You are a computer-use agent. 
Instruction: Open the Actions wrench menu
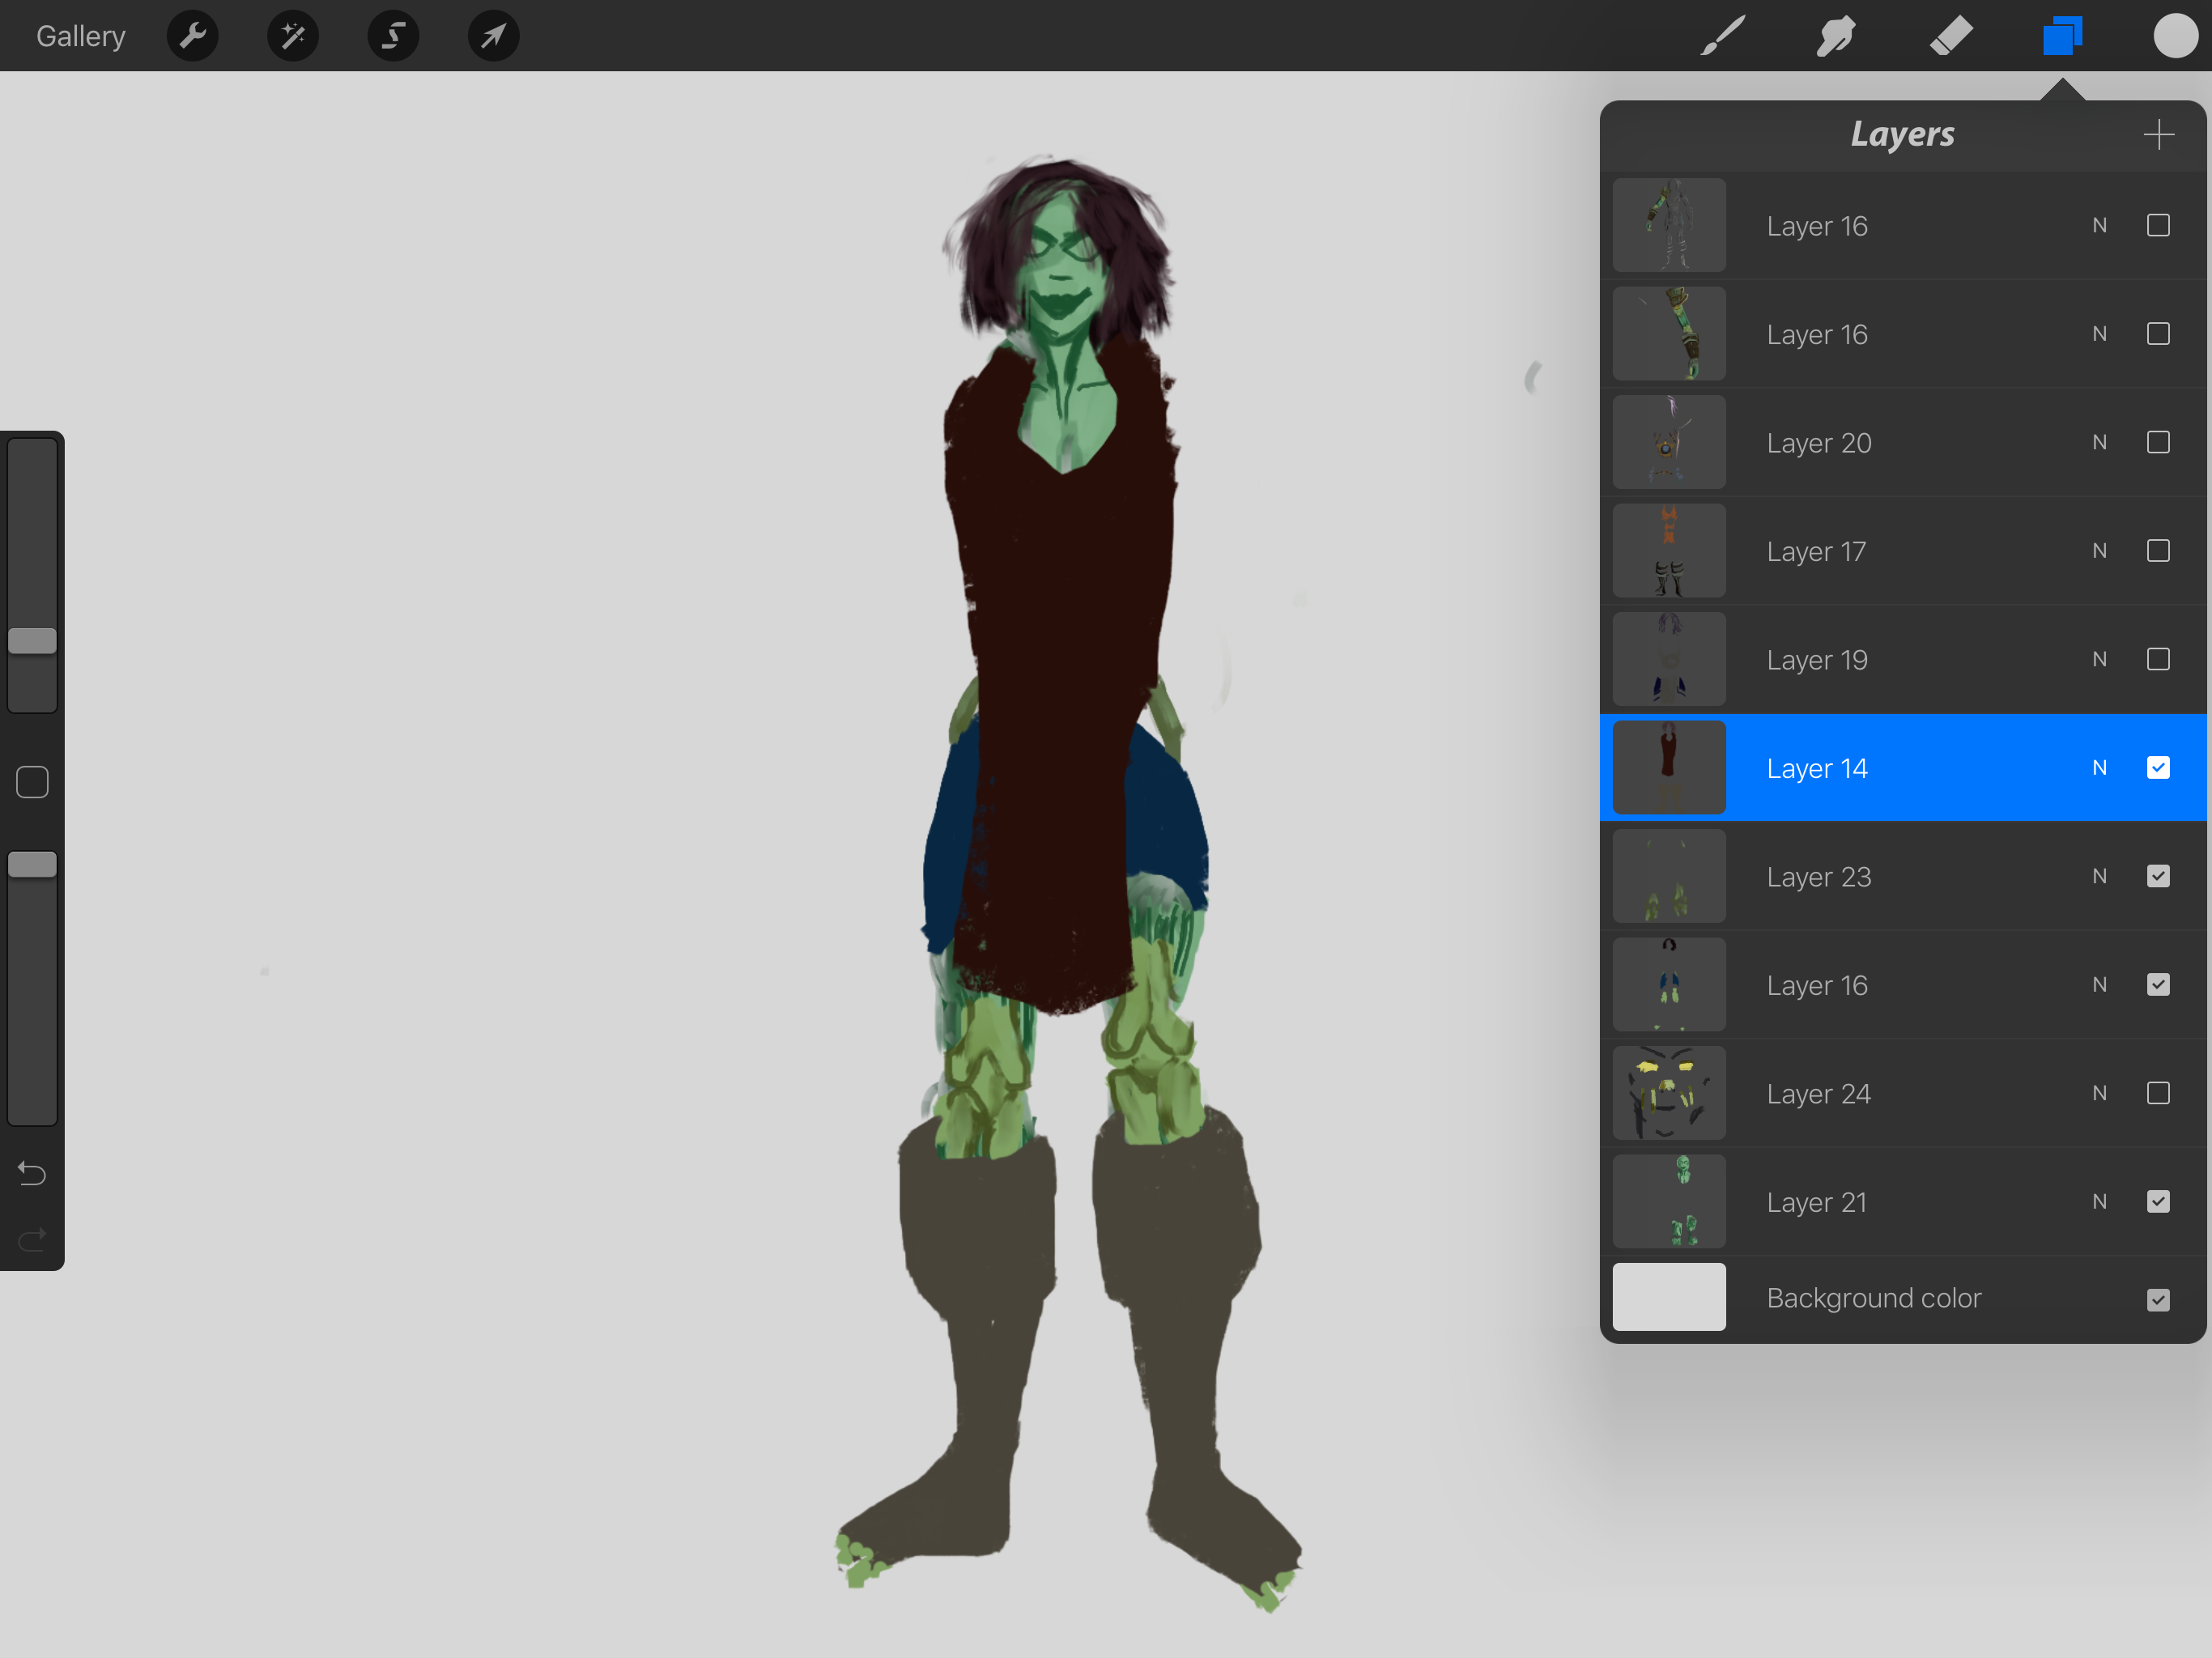[x=192, y=36]
